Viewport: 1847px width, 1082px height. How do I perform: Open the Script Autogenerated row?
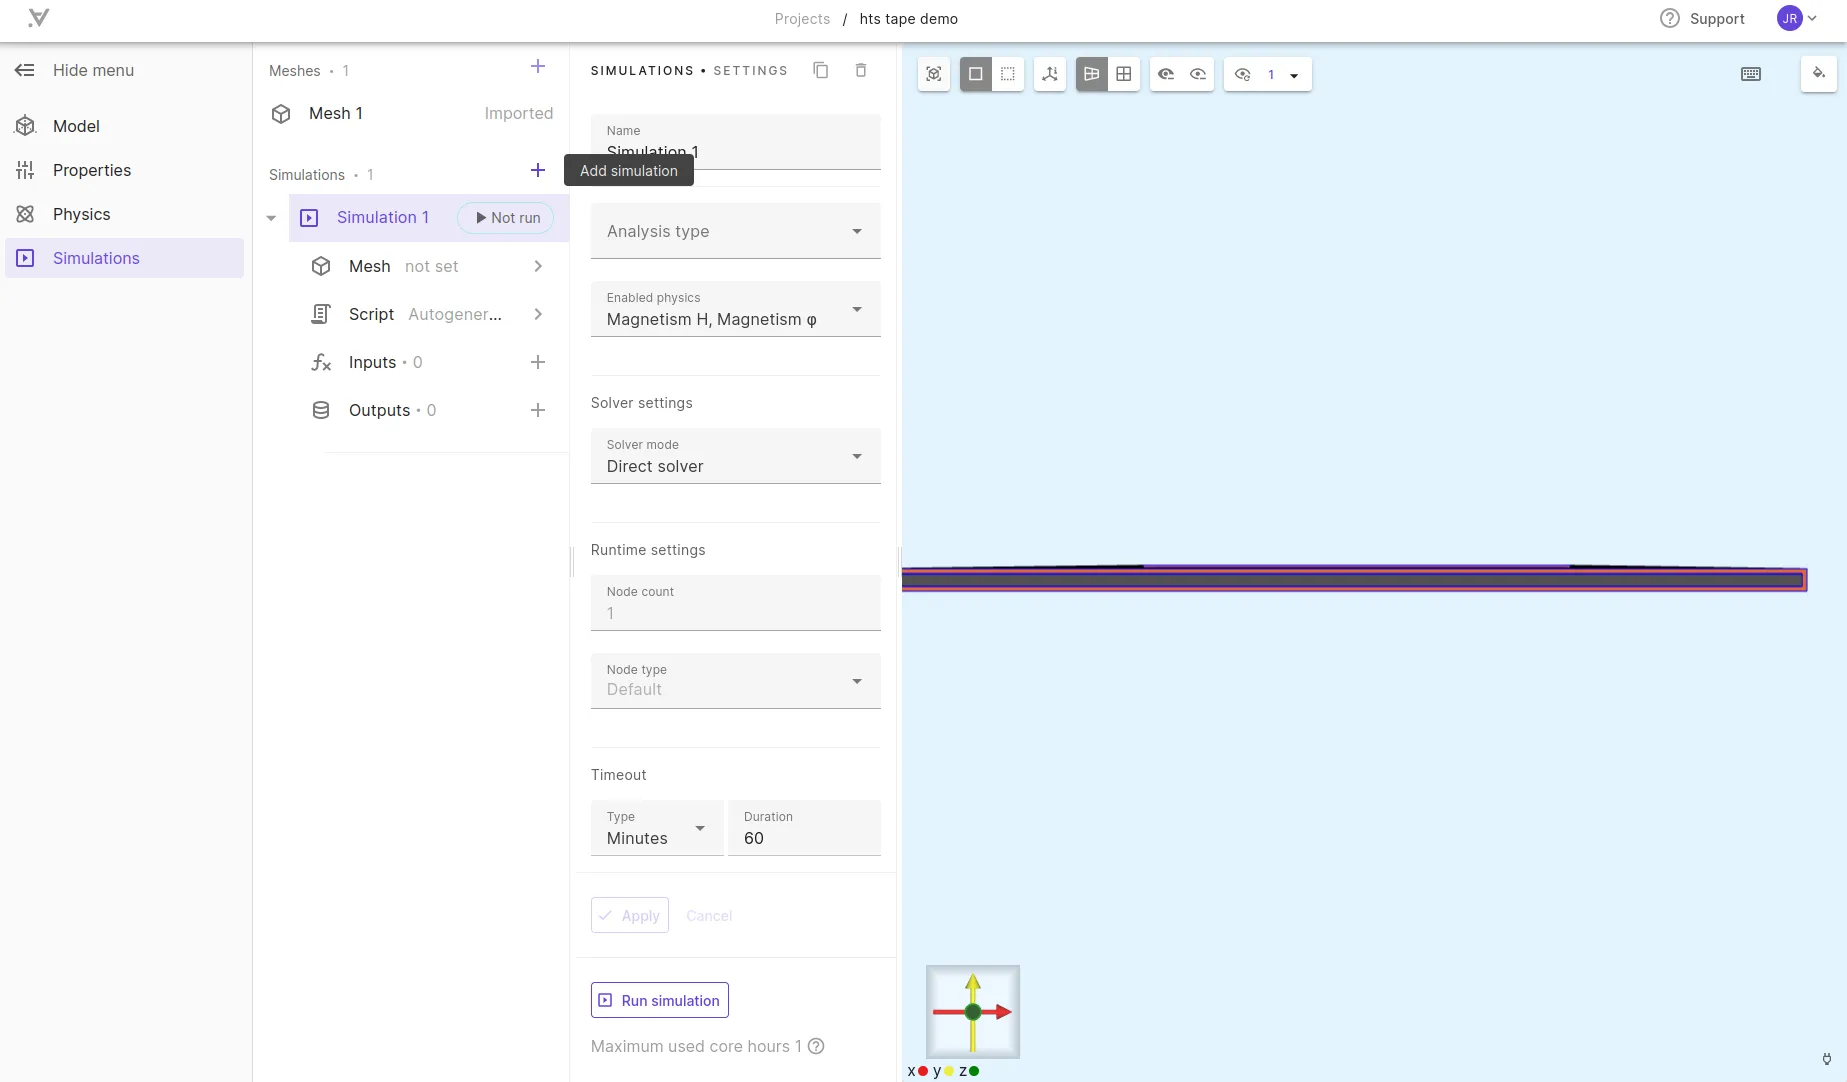click(429, 314)
